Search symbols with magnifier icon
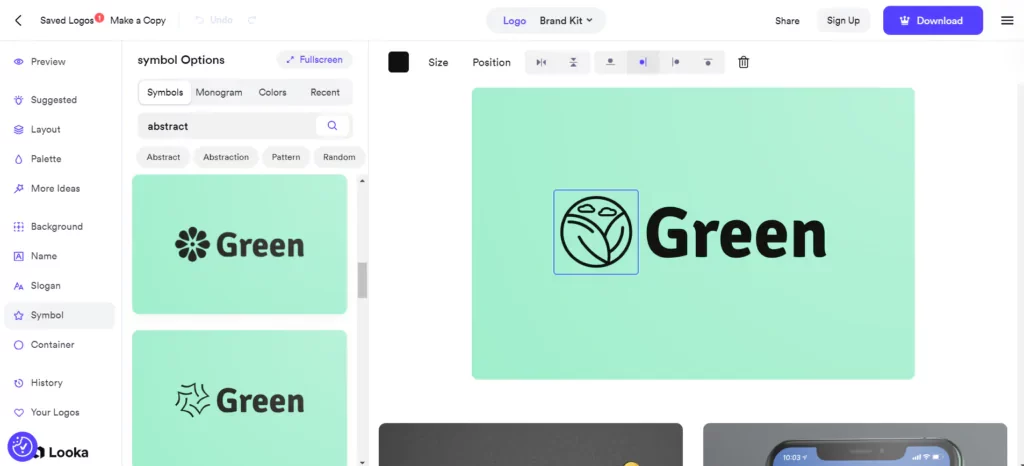Screen dimensions: 1024x466 coord(332,126)
